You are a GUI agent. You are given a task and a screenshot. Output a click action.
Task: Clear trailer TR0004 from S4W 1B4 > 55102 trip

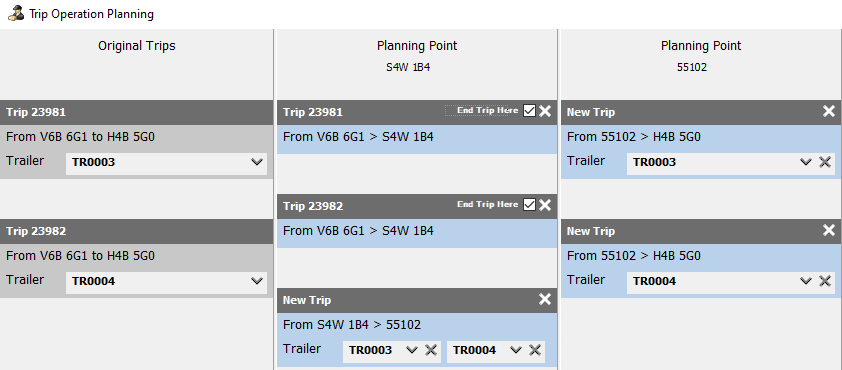[x=534, y=350]
